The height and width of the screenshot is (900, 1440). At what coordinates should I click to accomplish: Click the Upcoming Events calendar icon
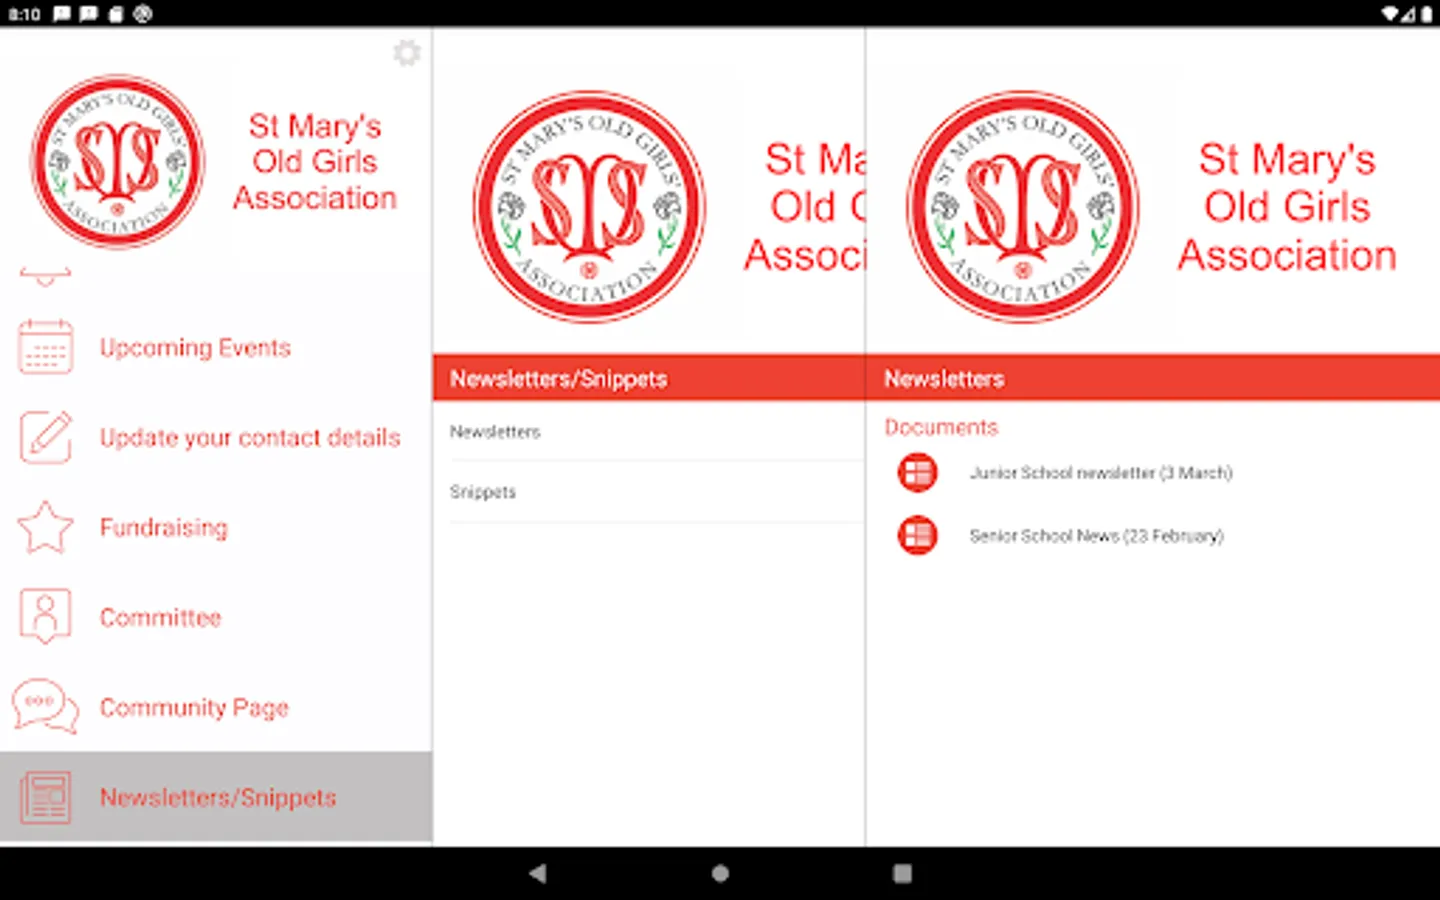pos(45,347)
